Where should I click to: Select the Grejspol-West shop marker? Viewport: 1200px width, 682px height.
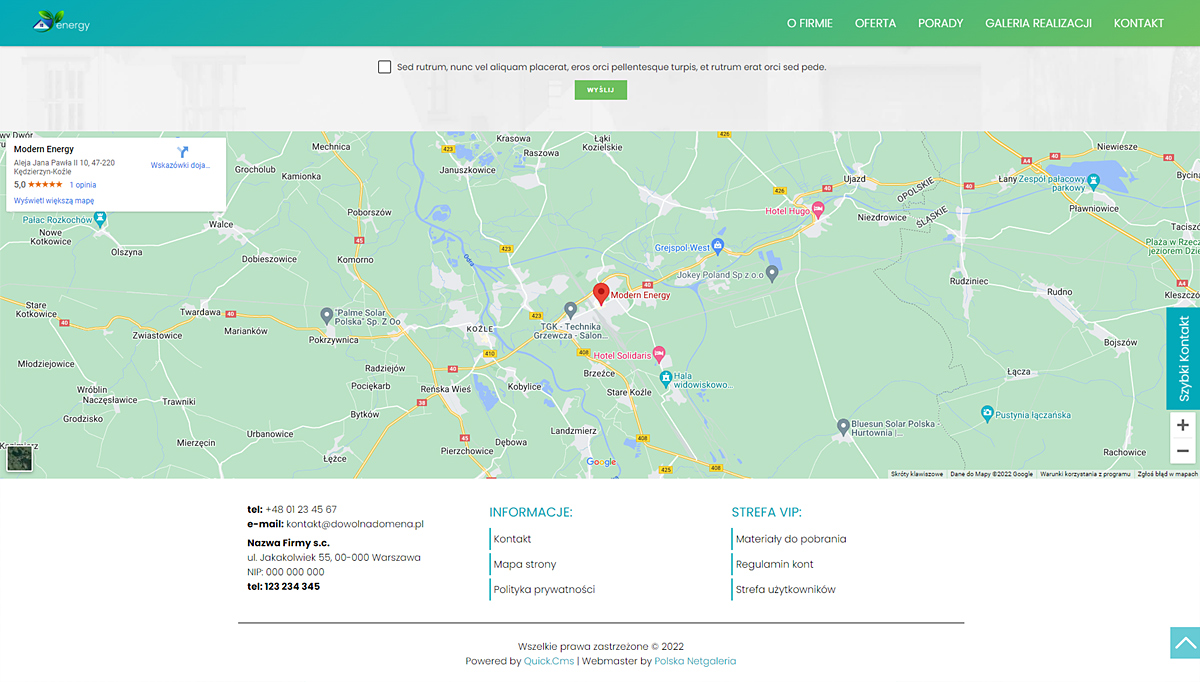[717, 246]
